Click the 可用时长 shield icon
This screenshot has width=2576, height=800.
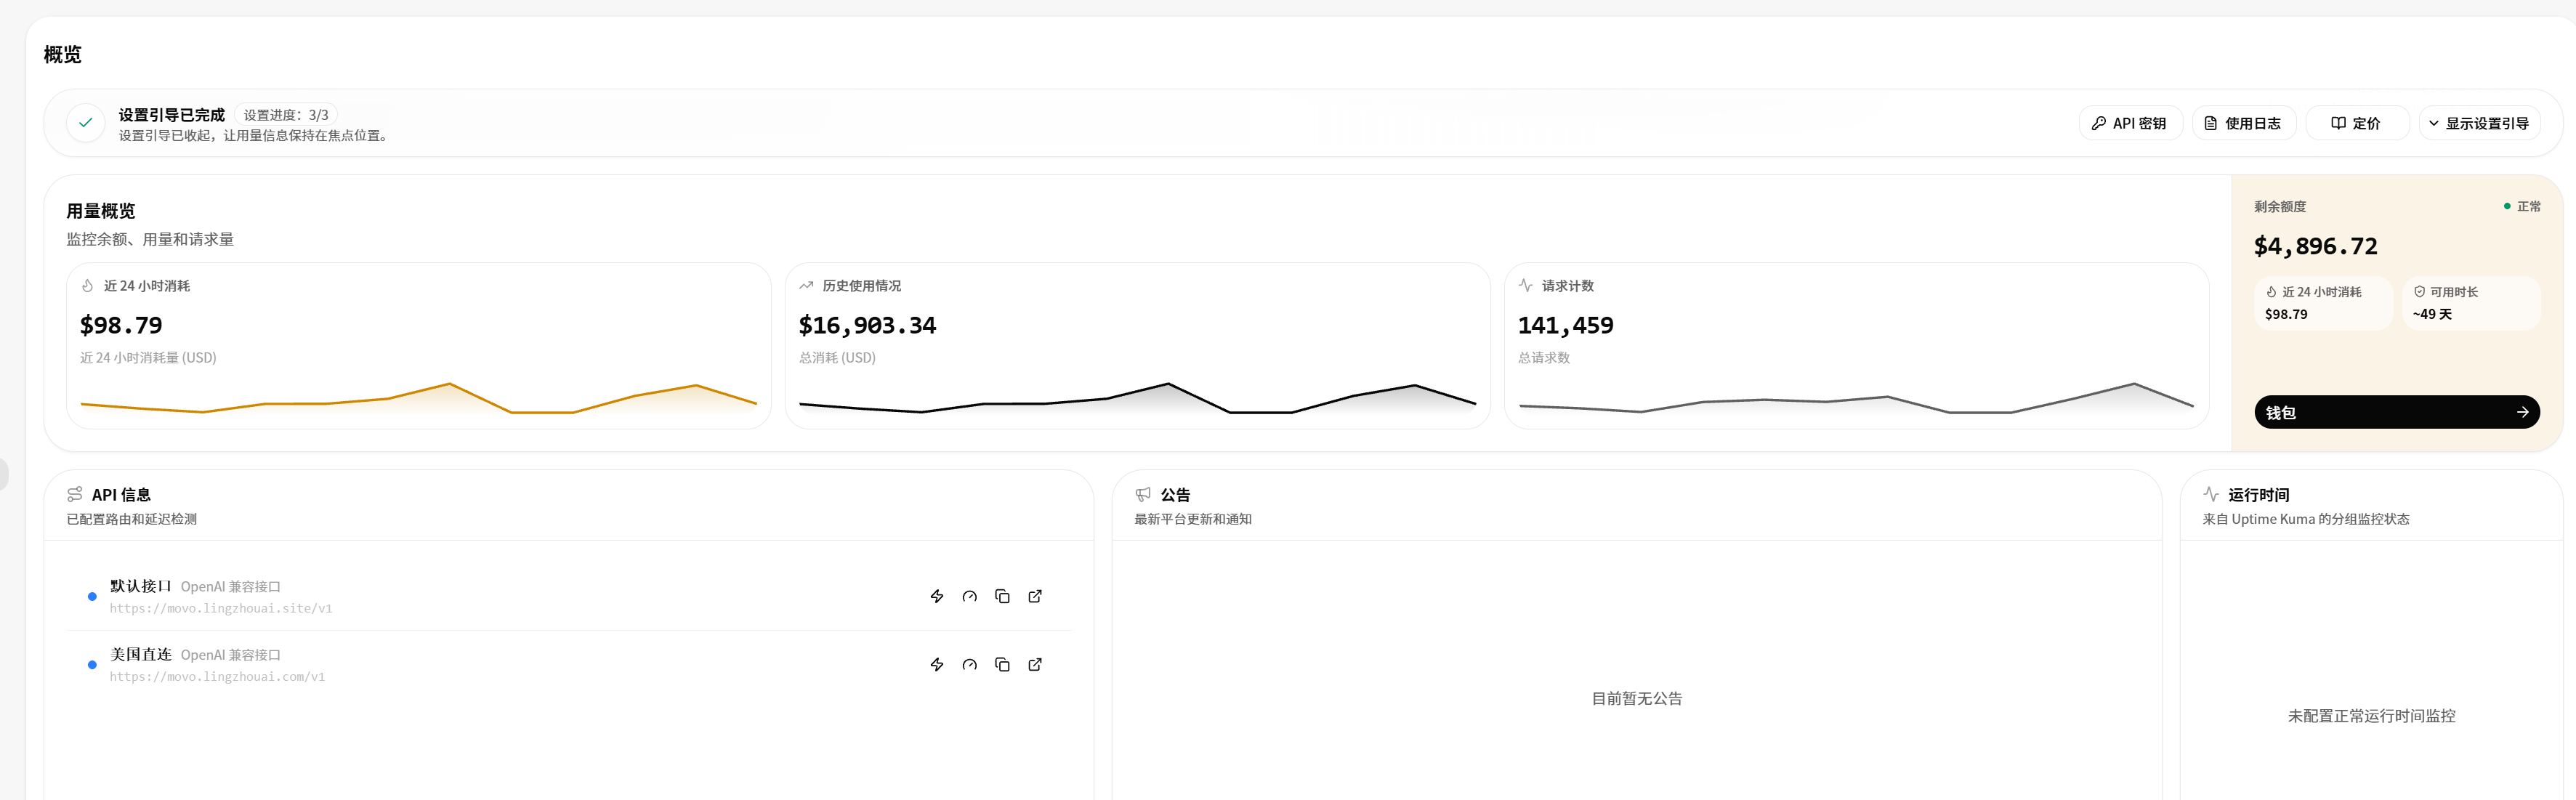pos(2419,292)
